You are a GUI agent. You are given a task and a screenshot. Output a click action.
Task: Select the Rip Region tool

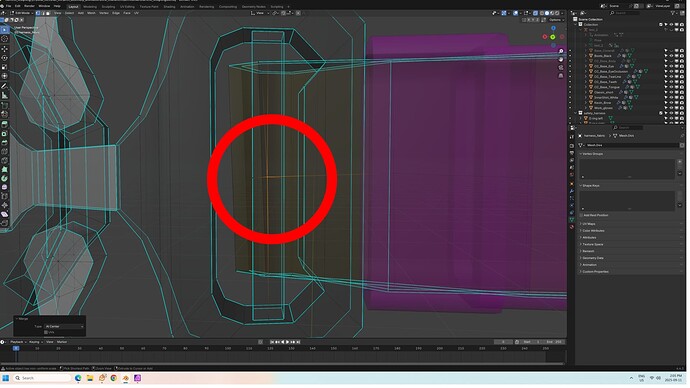[4, 223]
